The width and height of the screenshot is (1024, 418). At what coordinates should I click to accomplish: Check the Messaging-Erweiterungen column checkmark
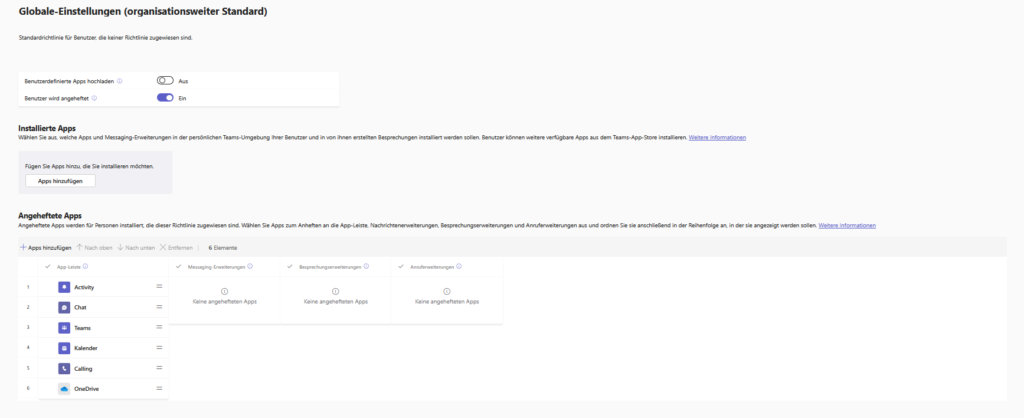click(178, 267)
